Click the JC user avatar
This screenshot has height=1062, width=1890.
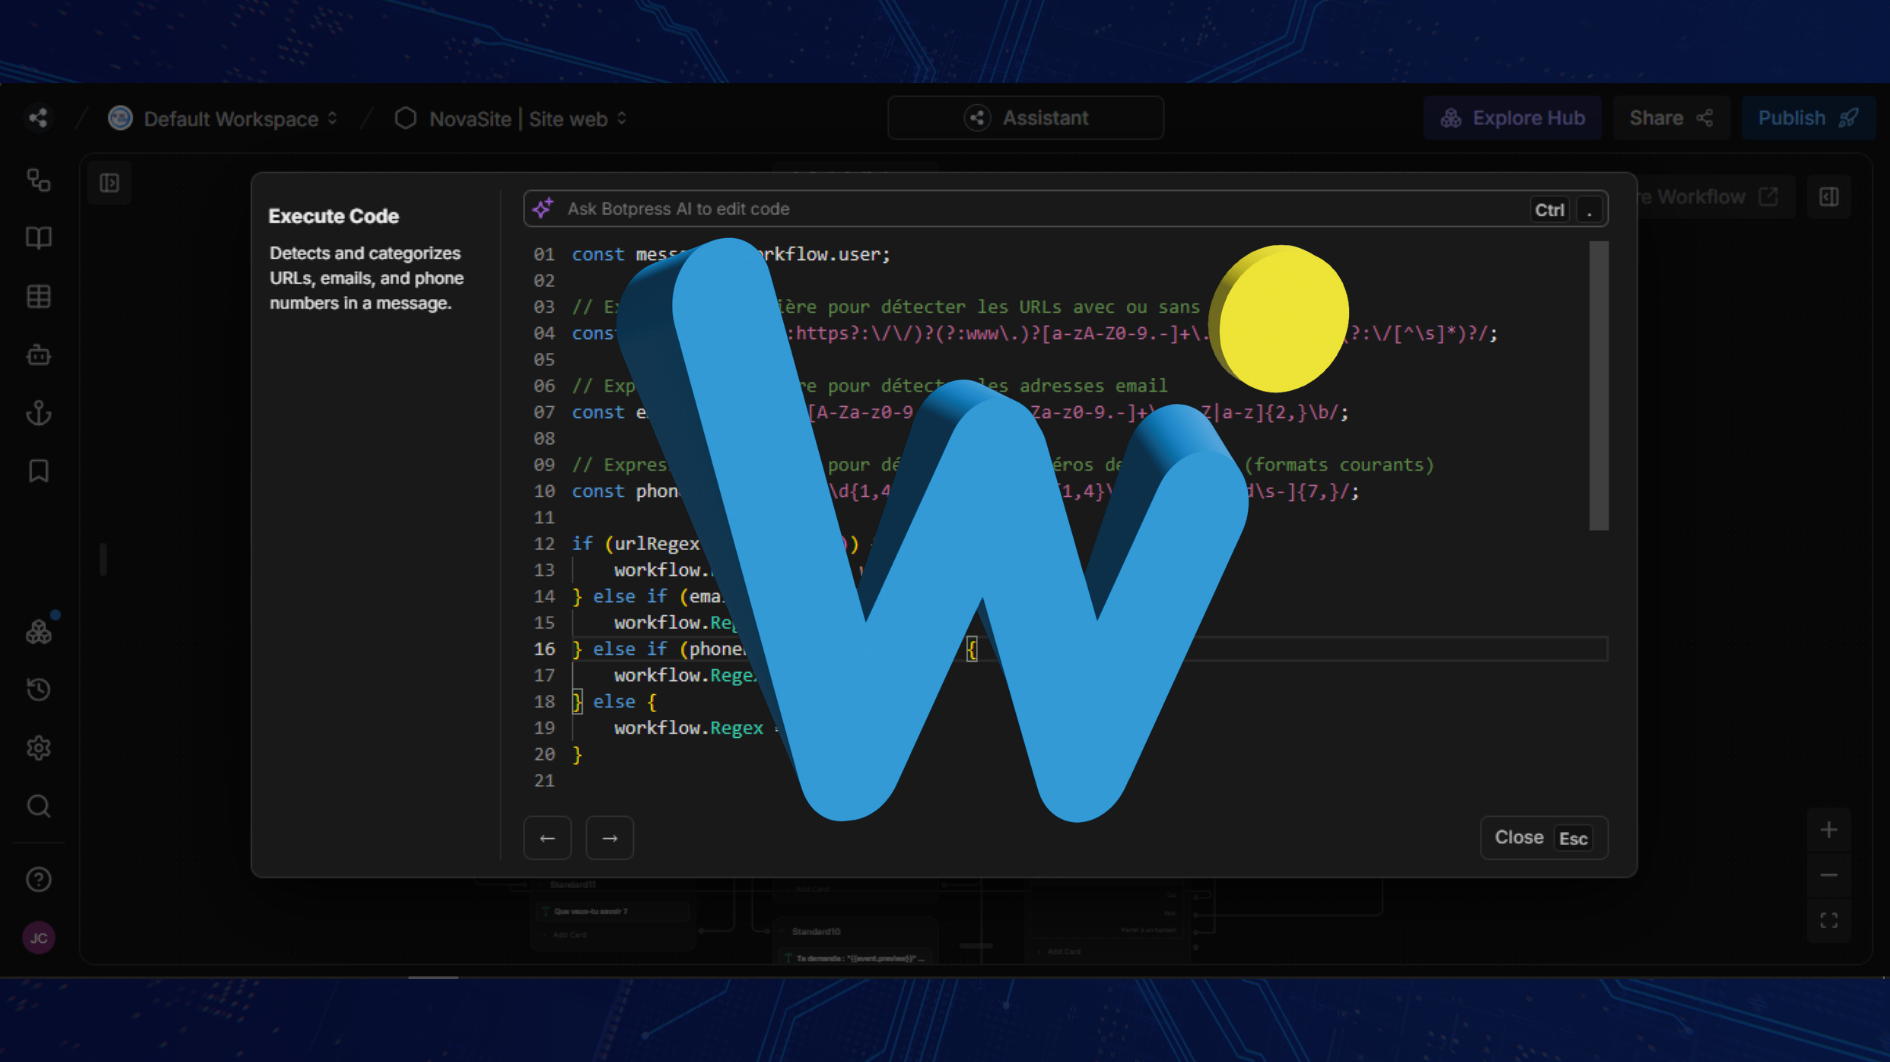point(38,938)
